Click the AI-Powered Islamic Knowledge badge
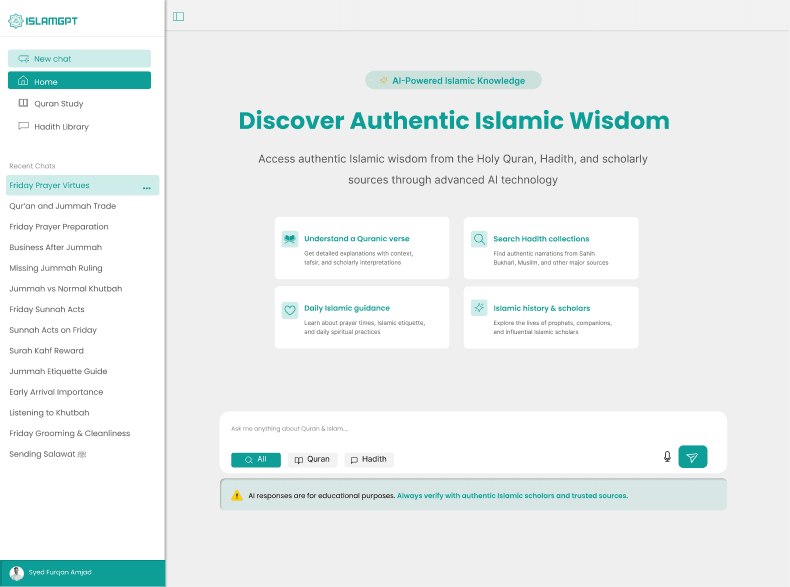 tap(453, 81)
